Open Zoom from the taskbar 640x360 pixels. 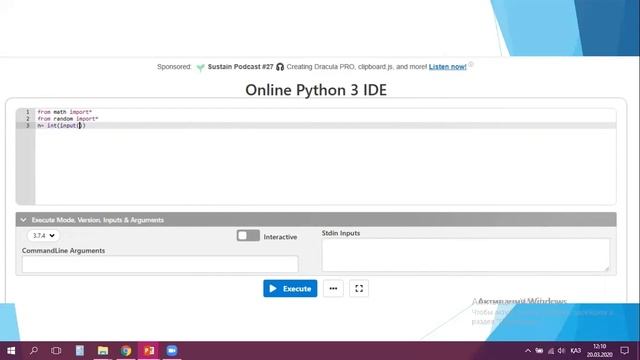[172, 351]
